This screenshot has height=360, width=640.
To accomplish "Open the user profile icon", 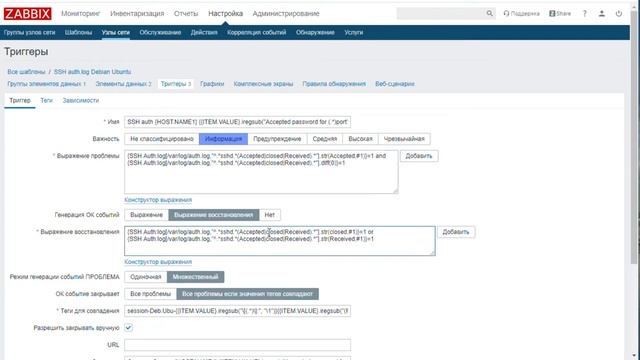I will [x=602, y=13].
